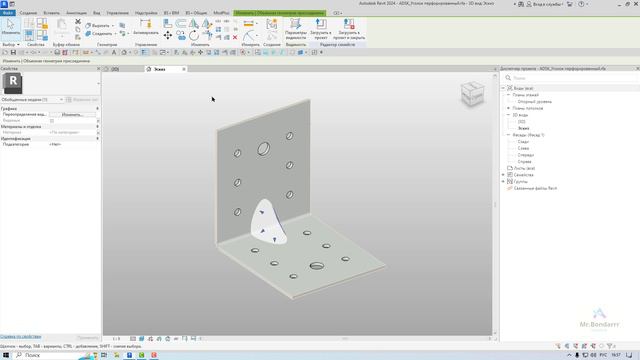Expand the Планы потолков tree node
Screen dimensions: 640x360
click(509, 108)
